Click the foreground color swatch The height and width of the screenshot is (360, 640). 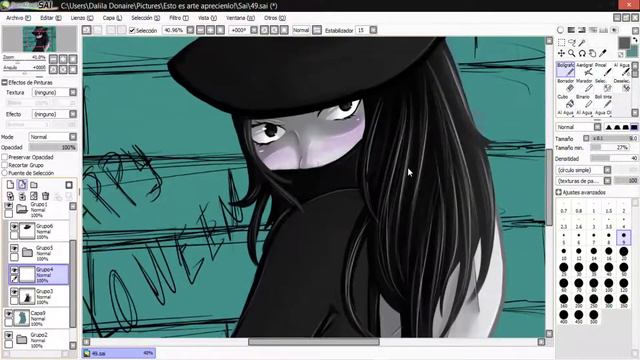pos(624,42)
